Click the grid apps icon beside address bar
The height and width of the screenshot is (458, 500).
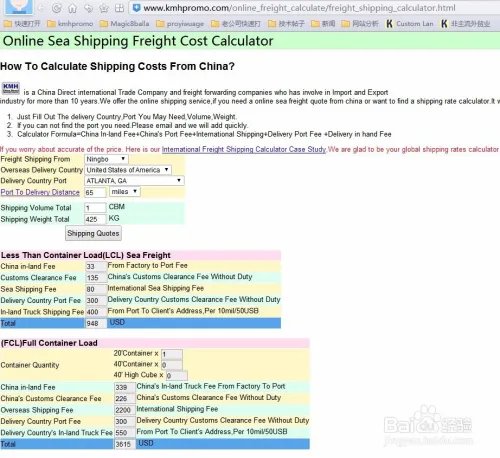[x=119, y=8]
